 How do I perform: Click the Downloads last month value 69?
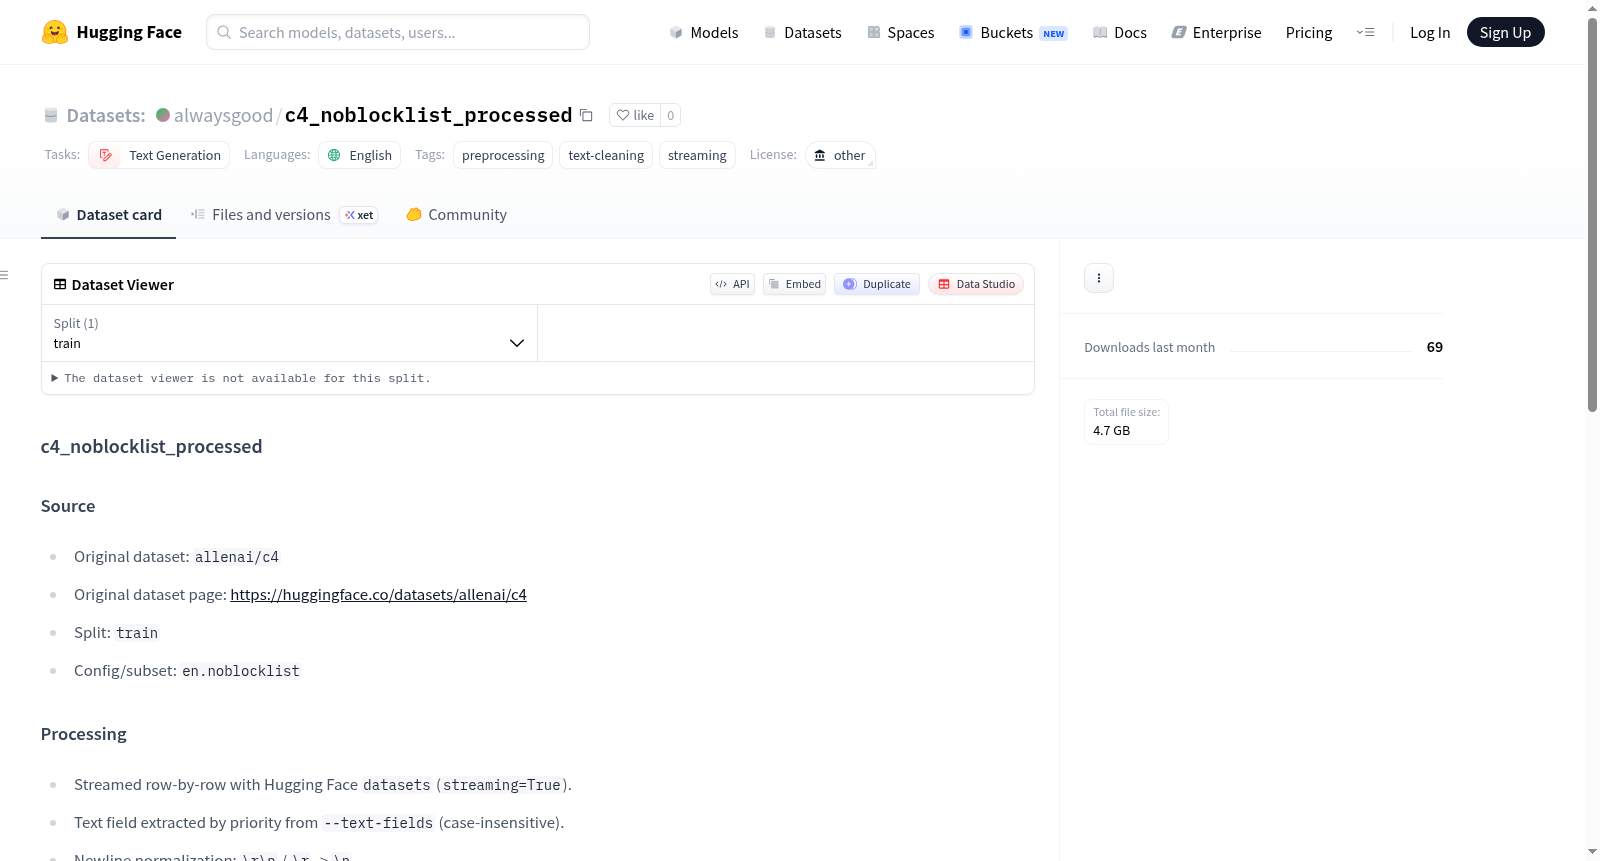pyautogui.click(x=1434, y=347)
